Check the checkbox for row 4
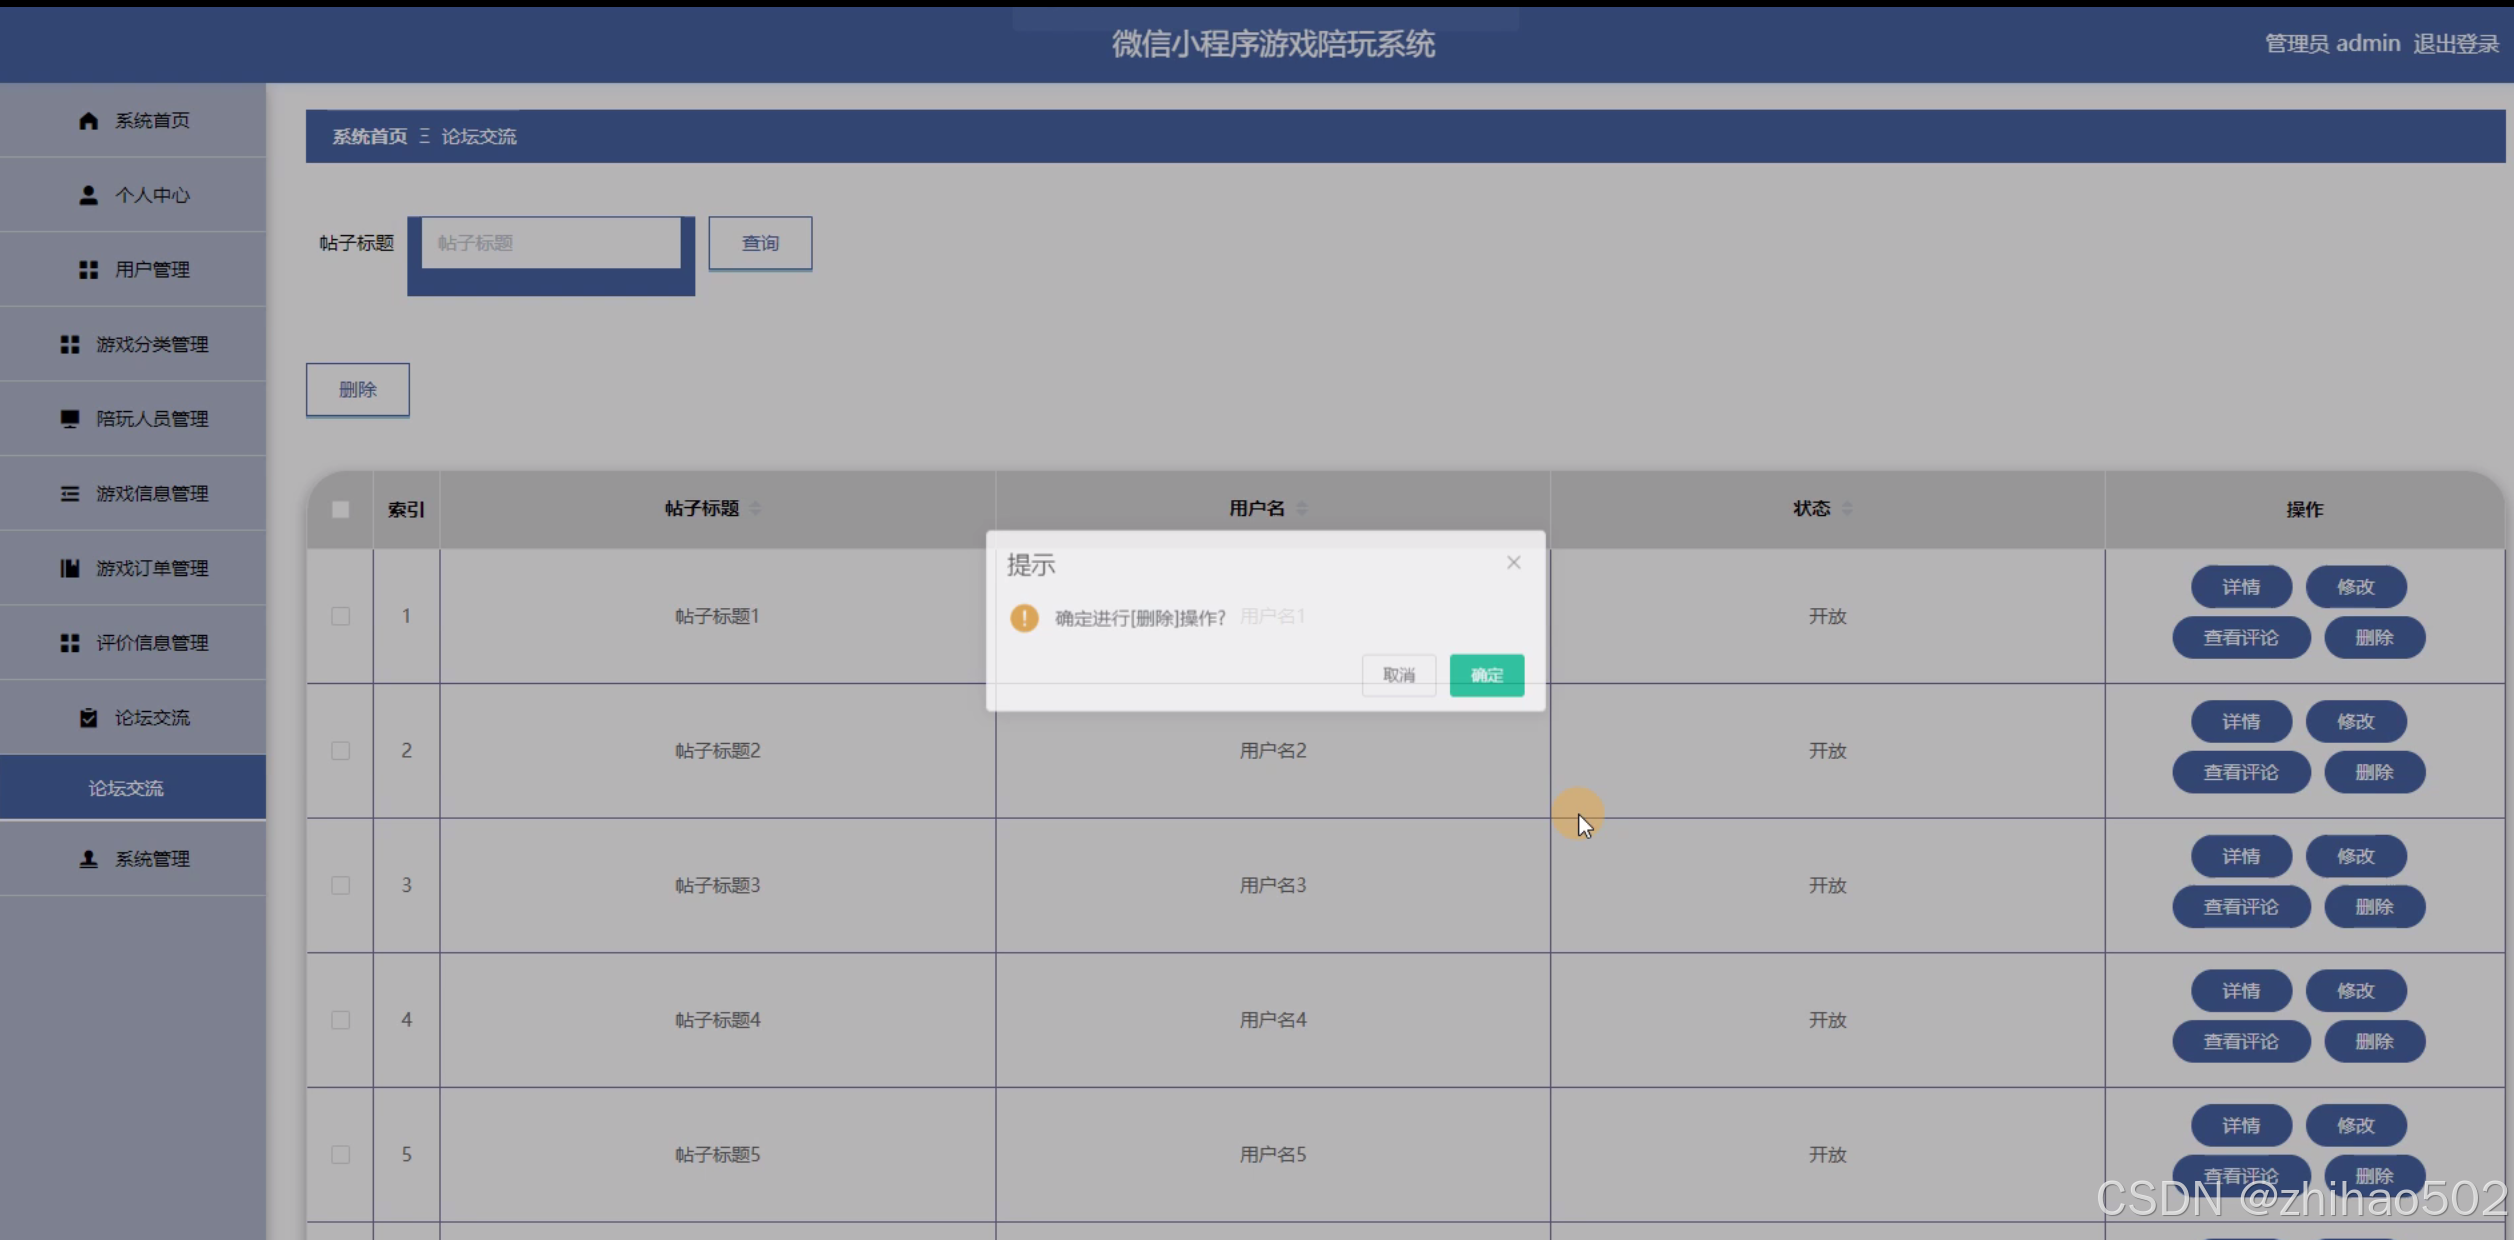Screen dimensions: 2514x1240 pyautogui.click(x=340, y=1020)
